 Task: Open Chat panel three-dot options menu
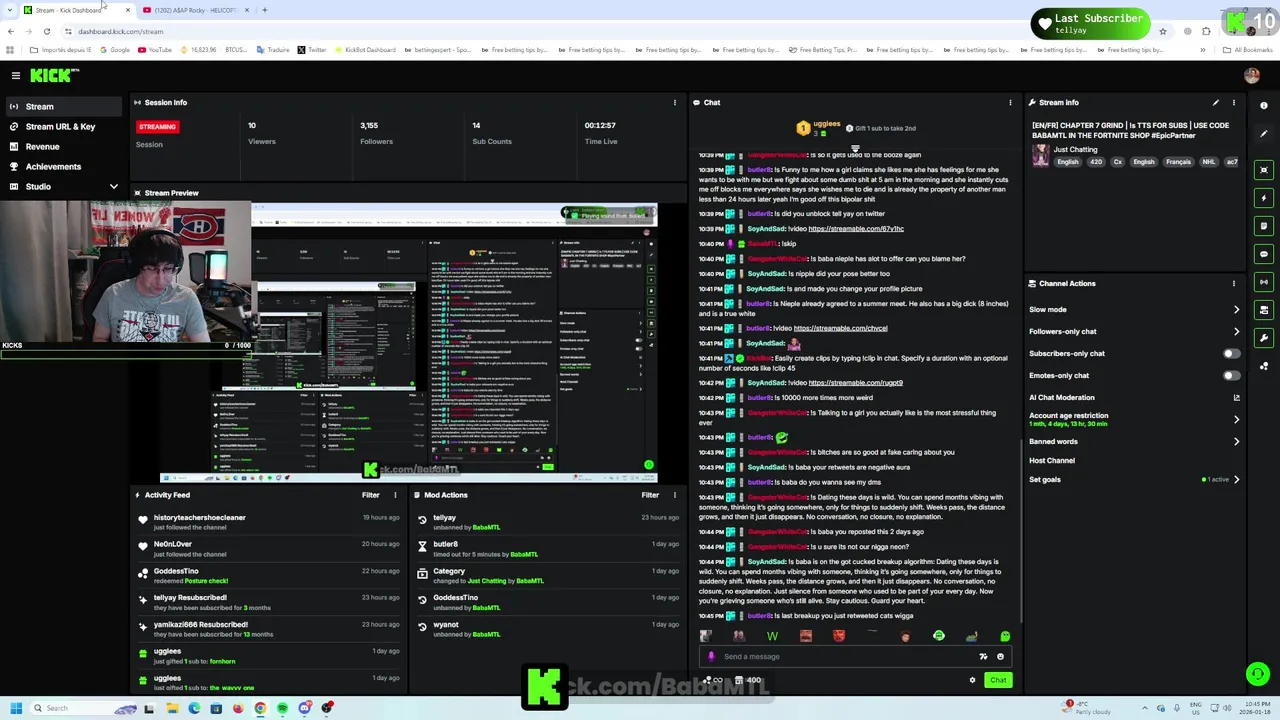(x=1010, y=102)
